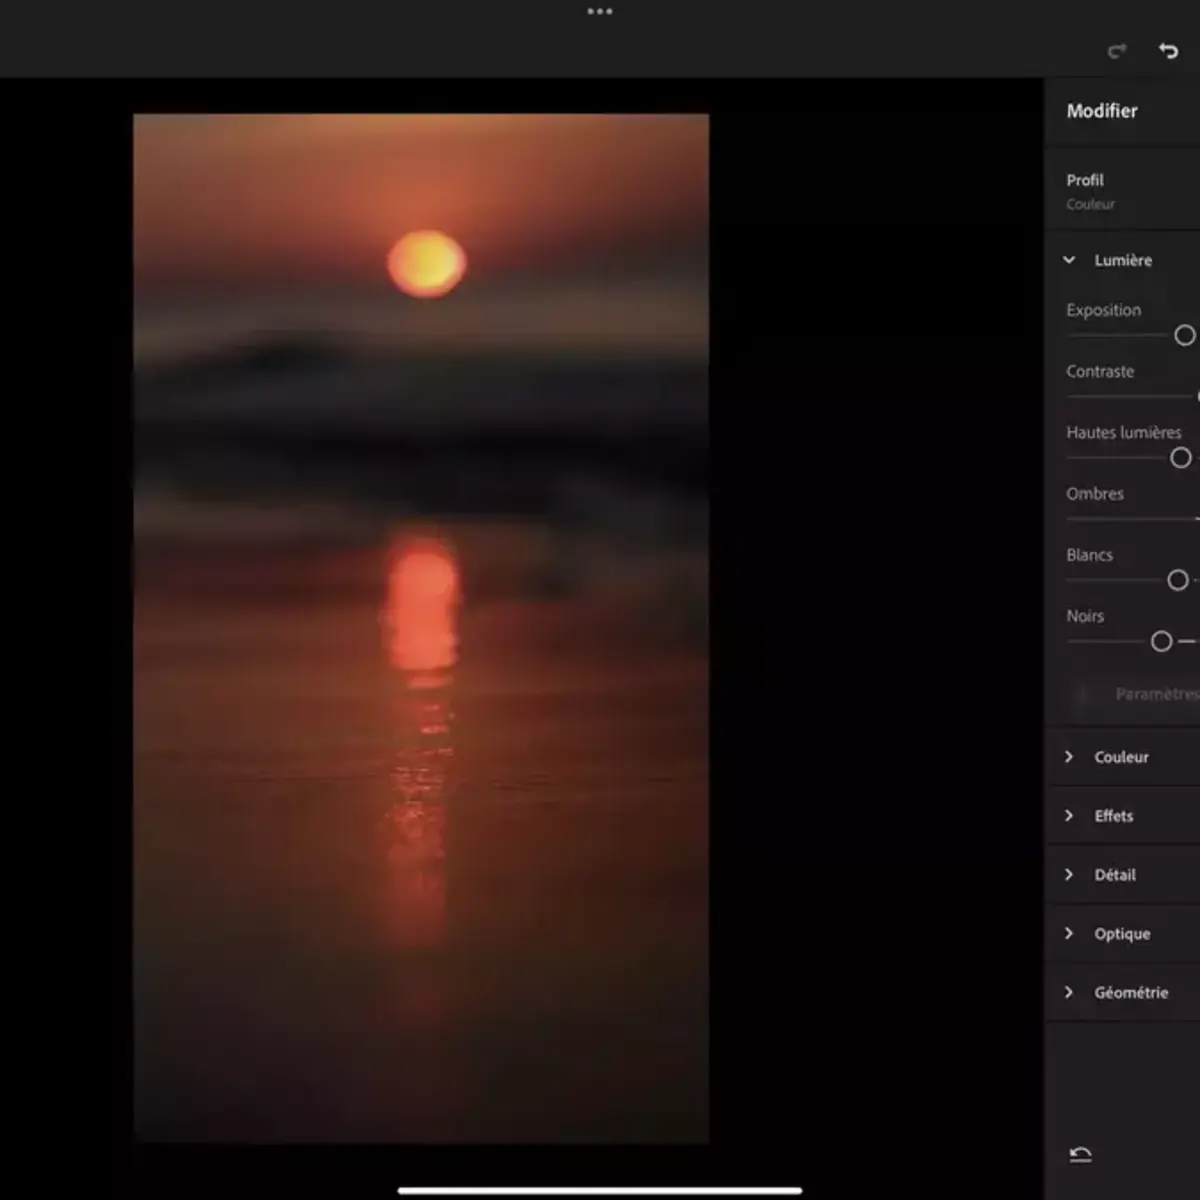1200x1200 pixels.
Task: Open the Paramètres presets option
Action: [x=1156, y=693]
